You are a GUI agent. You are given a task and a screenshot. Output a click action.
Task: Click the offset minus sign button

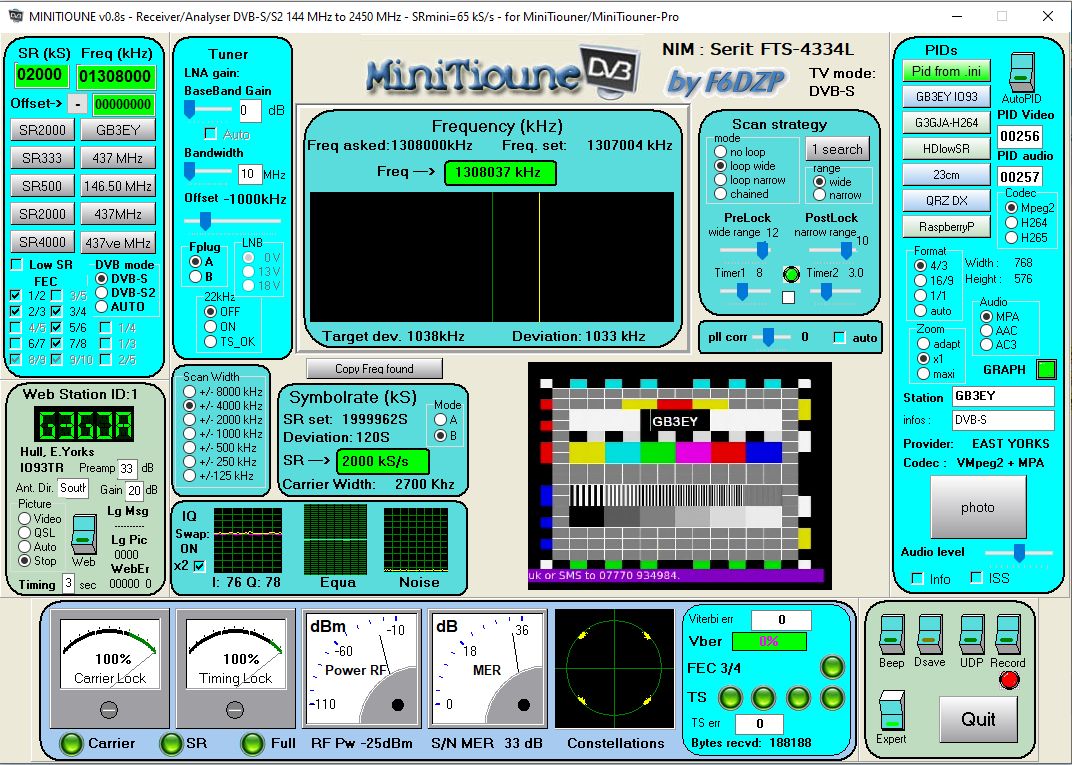coord(77,104)
